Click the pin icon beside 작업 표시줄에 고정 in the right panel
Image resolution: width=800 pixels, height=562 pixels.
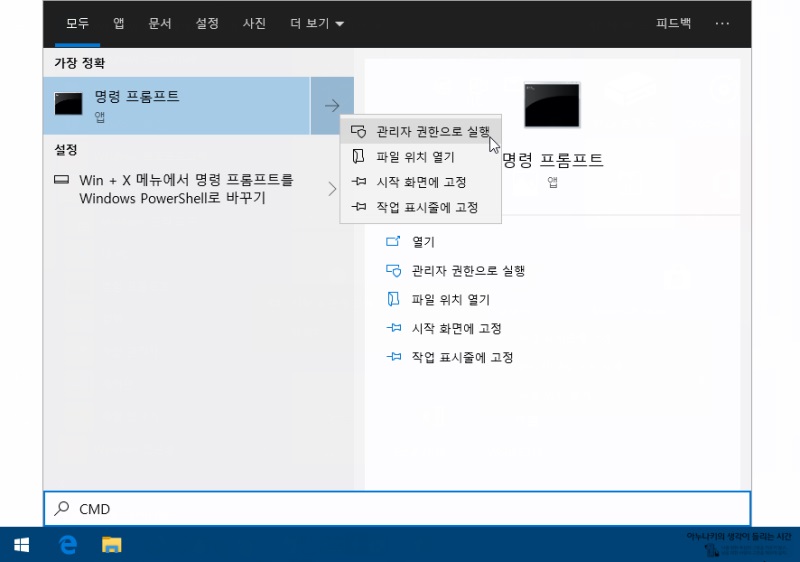[x=394, y=356]
